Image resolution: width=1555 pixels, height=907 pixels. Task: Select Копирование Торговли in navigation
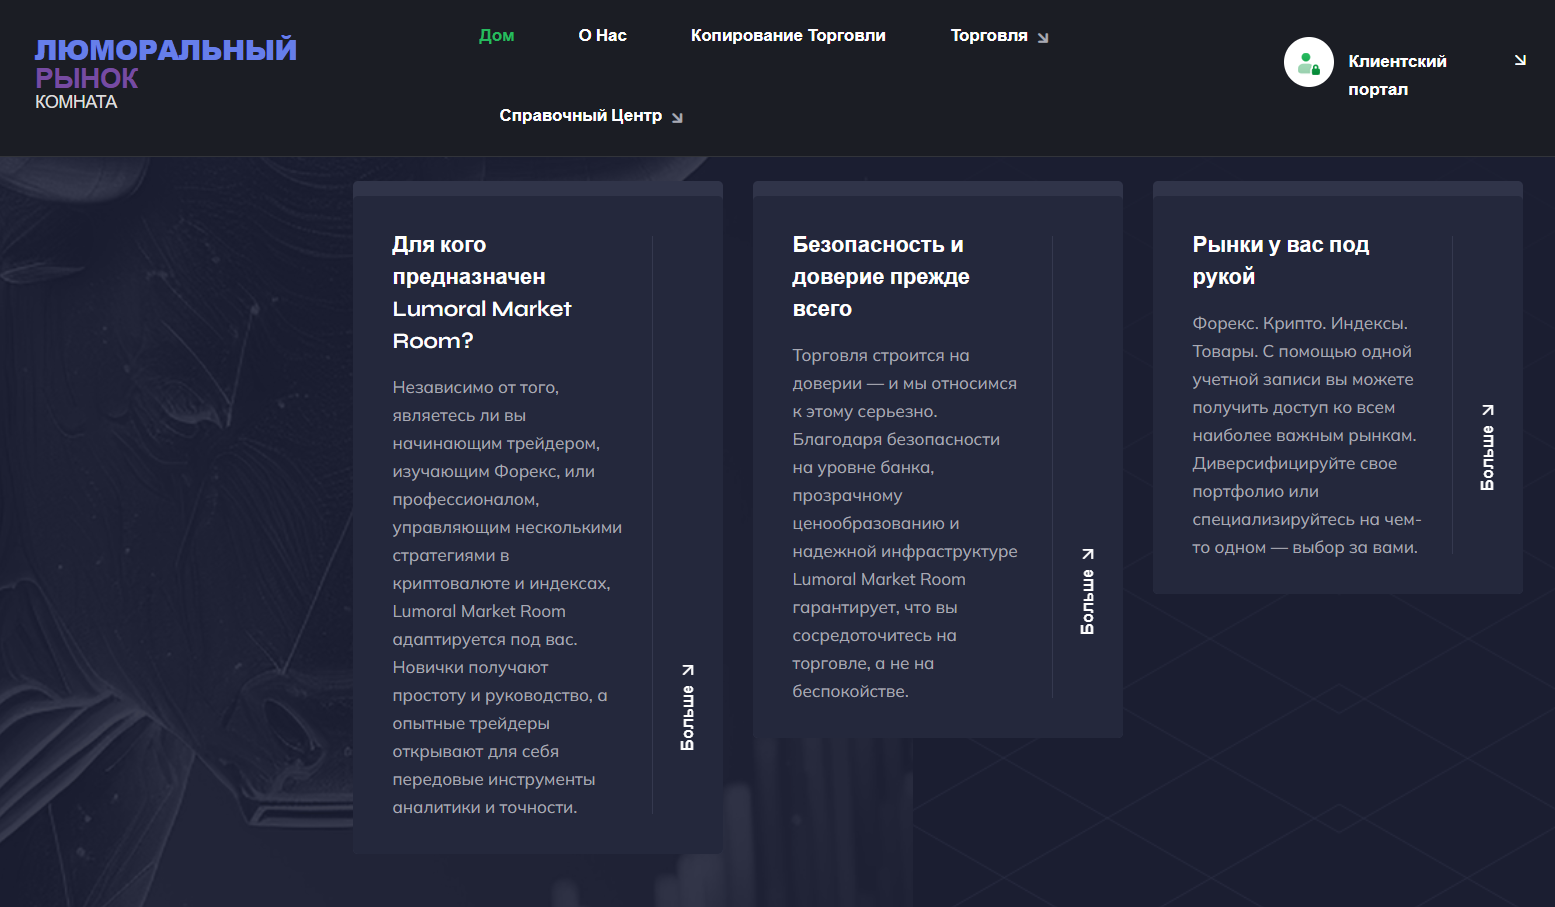pyautogui.click(x=788, y=36)
